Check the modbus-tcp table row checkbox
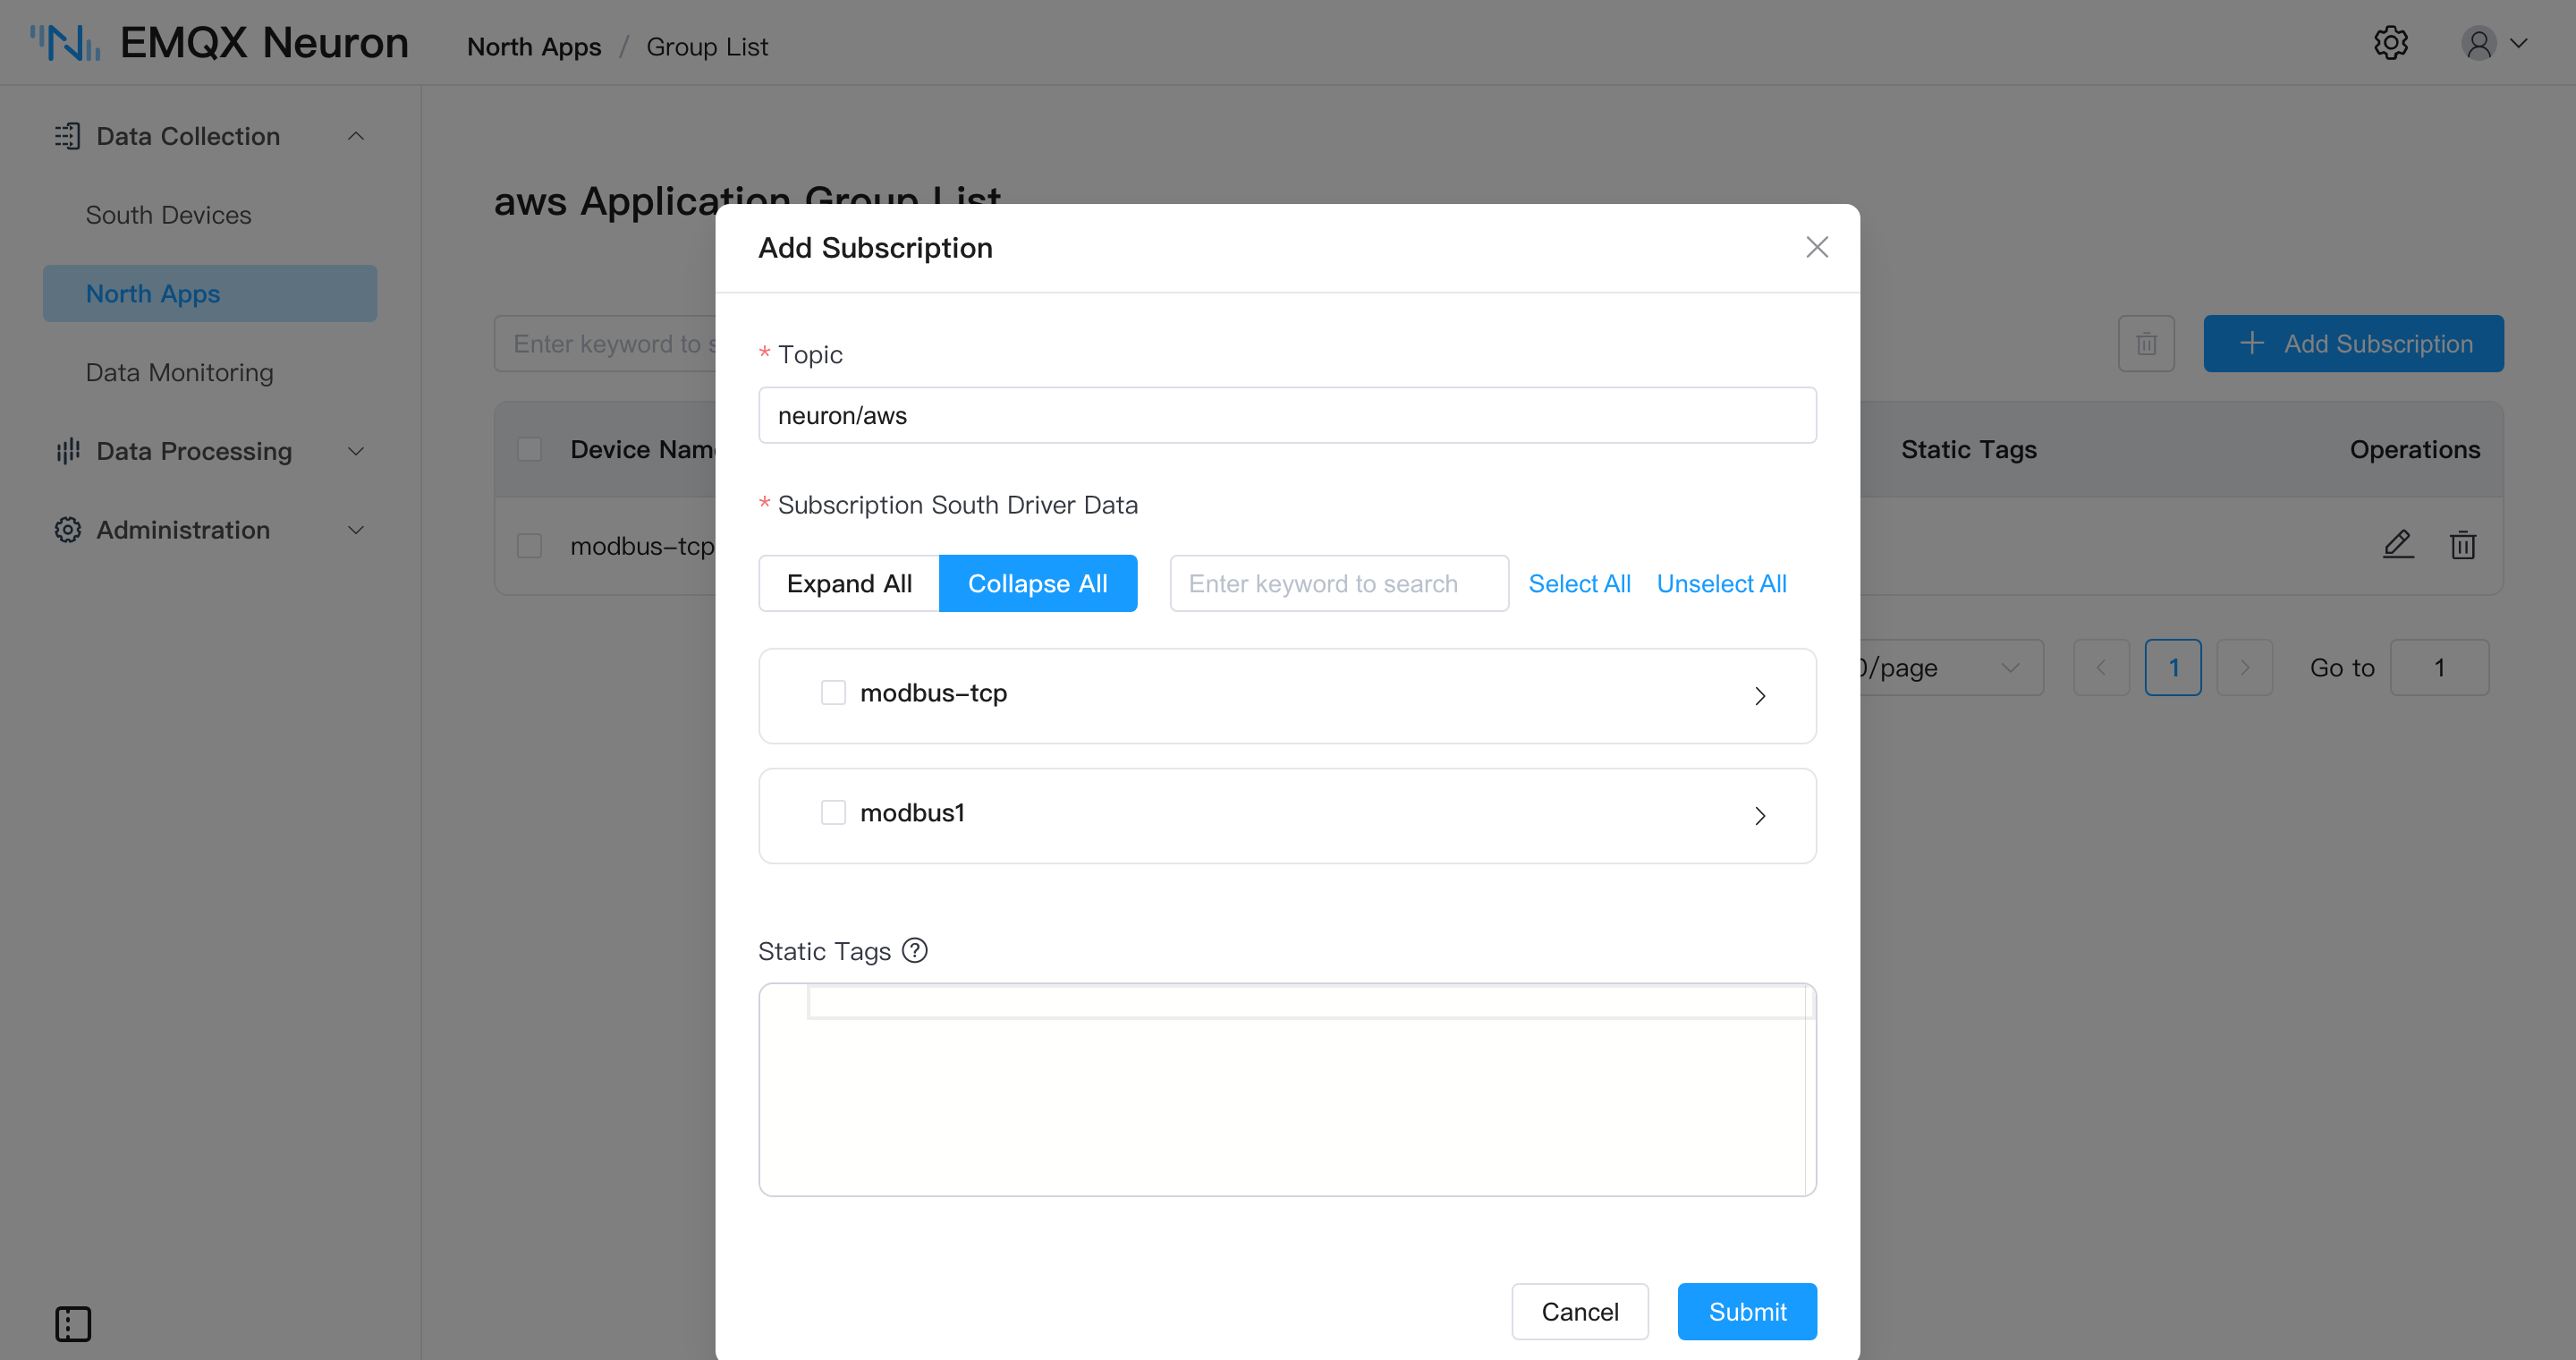Screen dimensions: 2576x1360 pos(529,546)
